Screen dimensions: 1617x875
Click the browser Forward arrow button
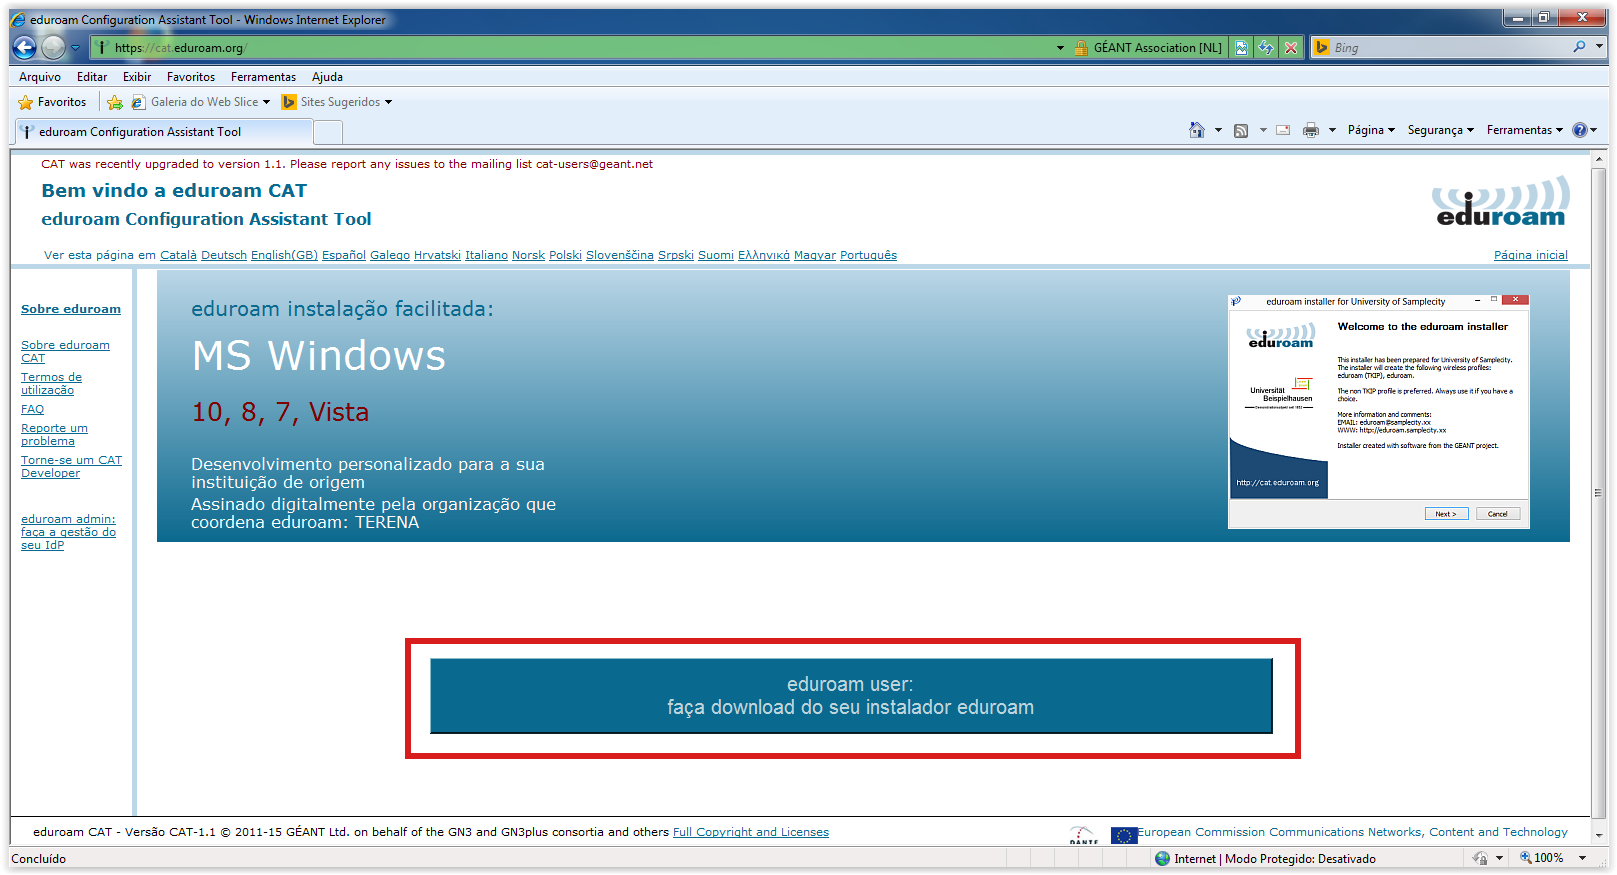pyautogui.click(x=54, y=47)
